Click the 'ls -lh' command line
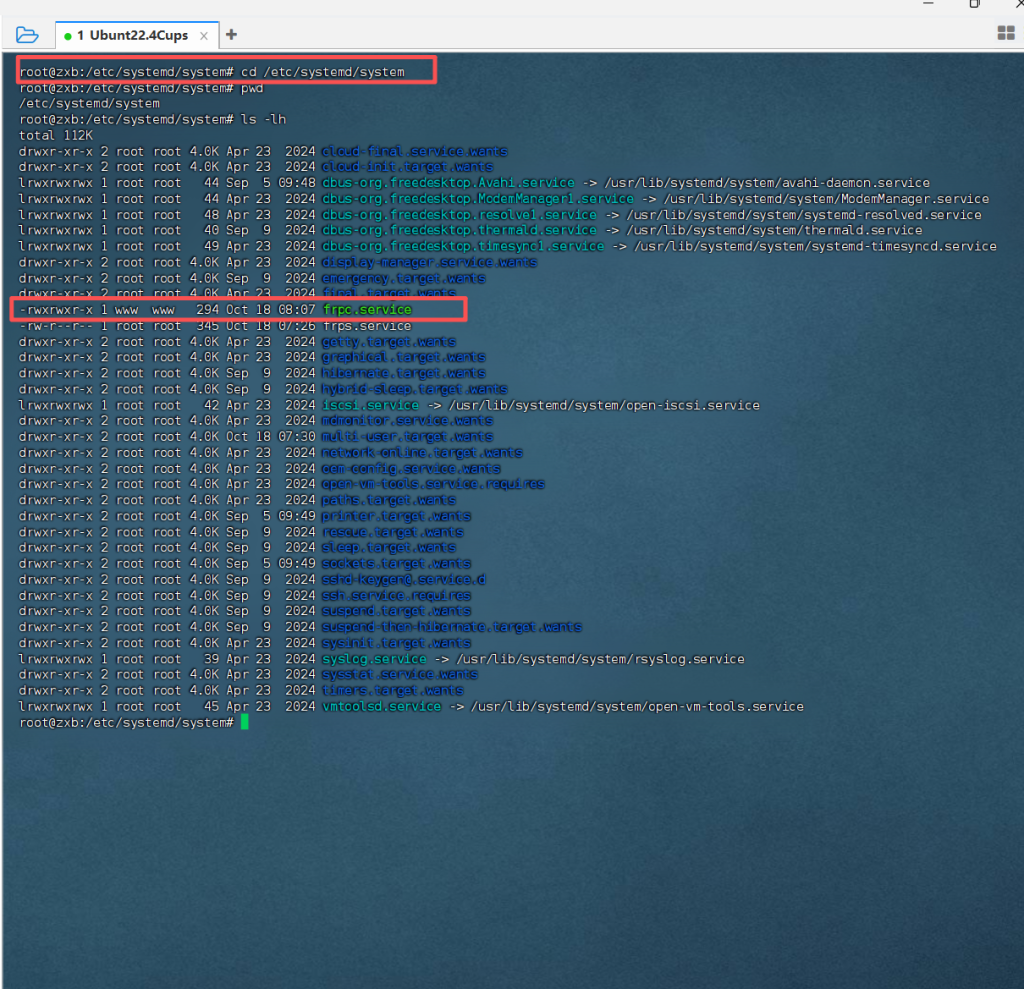Viewport: 1024px width, 989px height. 263,119
